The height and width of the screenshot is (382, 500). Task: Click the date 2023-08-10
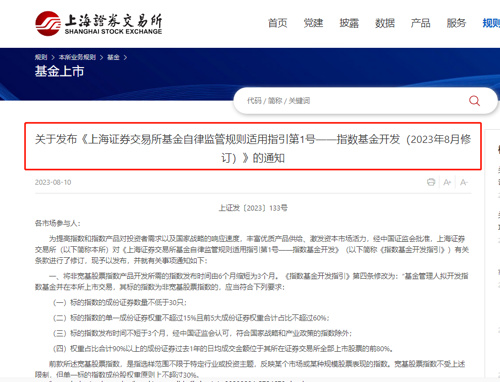(x=53, y=182)
